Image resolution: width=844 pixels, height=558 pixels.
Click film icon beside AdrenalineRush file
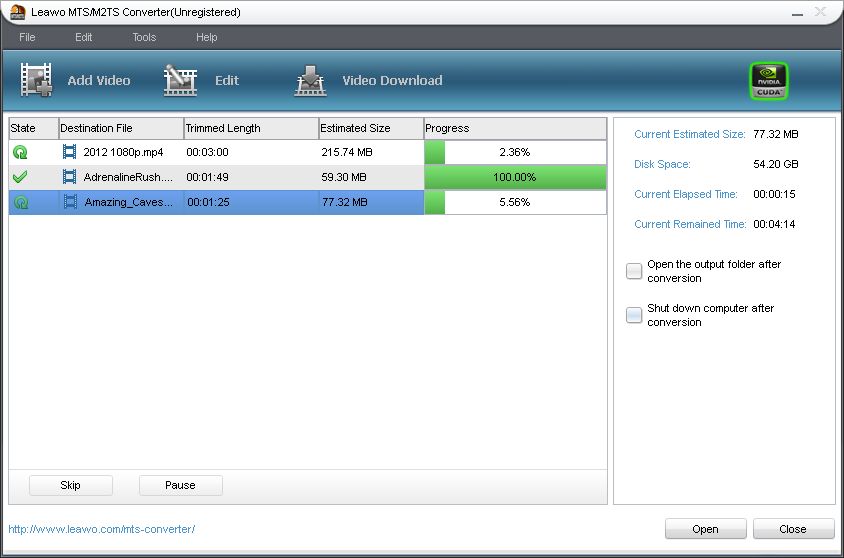click(x=69, y=176)
